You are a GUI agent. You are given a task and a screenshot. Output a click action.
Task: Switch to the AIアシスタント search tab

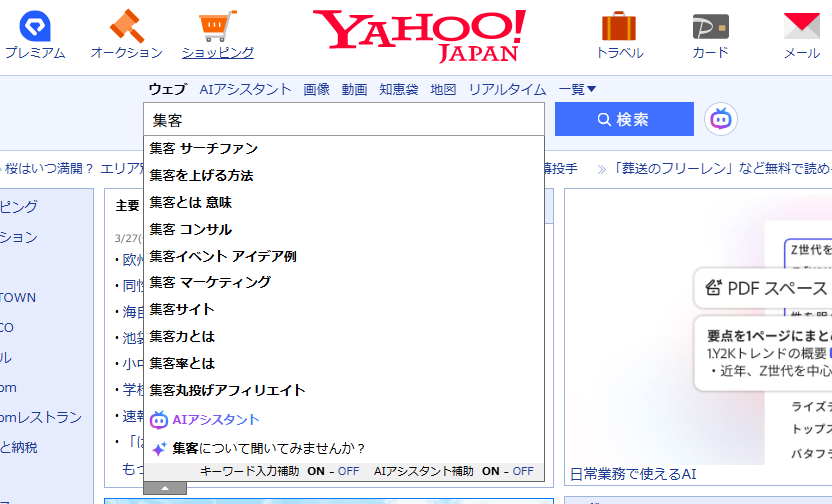click(x=245, y=89)
